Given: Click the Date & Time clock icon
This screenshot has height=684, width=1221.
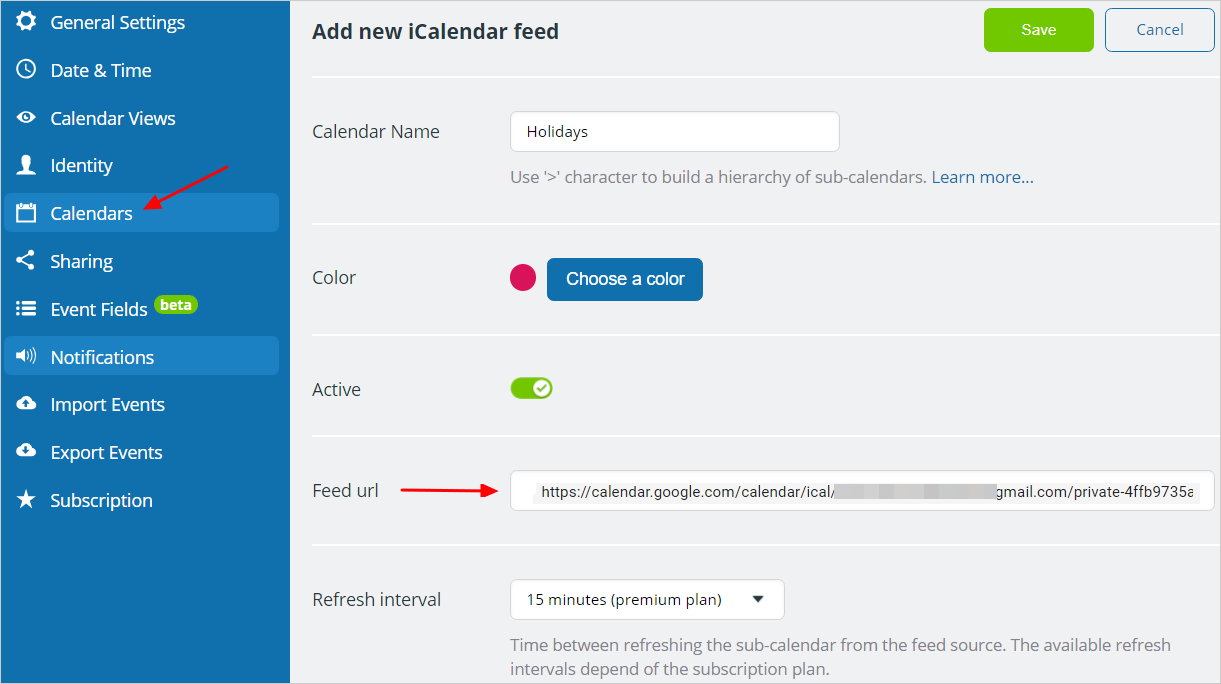Looking at the screenshot, I should (26, 70).
